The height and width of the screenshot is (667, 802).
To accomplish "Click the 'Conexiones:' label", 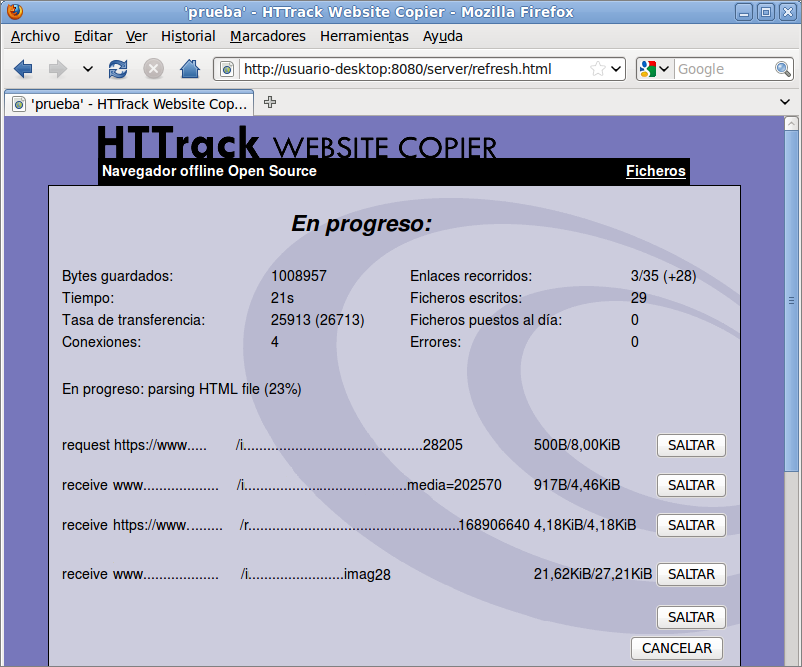I will [x=101, y=342].
